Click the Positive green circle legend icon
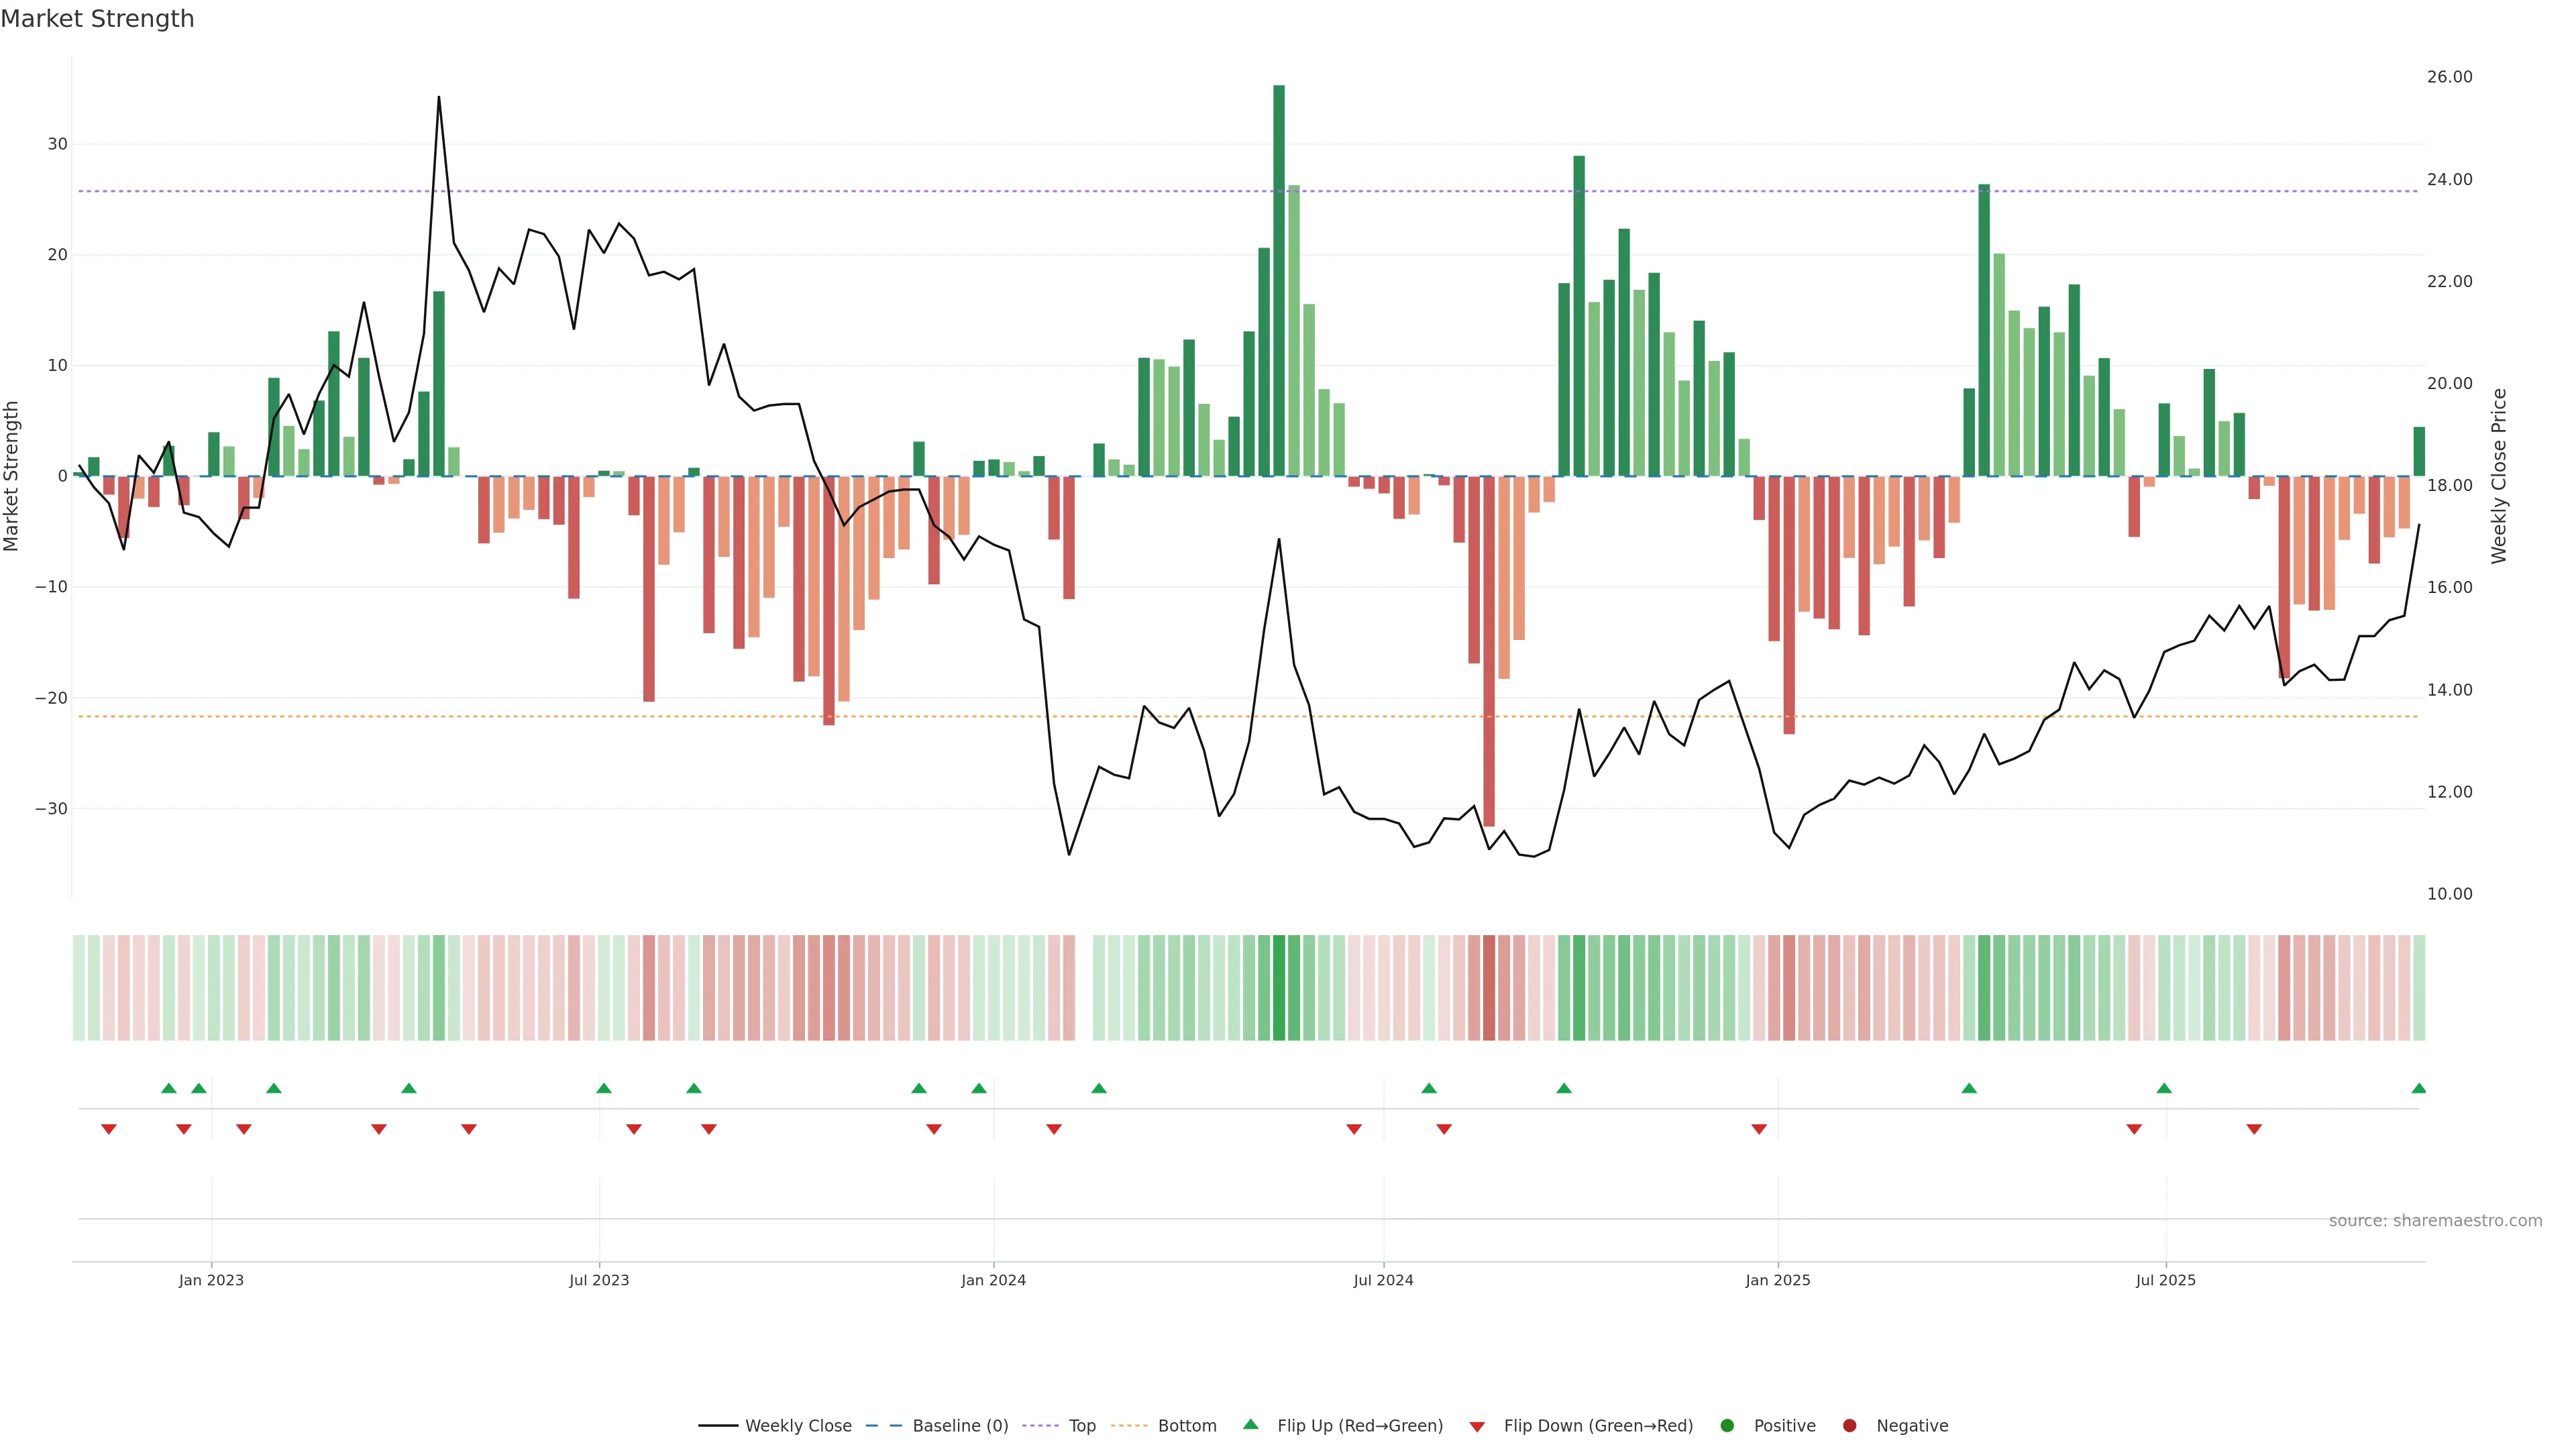2576x1449 pixels. [1727, 1426]
